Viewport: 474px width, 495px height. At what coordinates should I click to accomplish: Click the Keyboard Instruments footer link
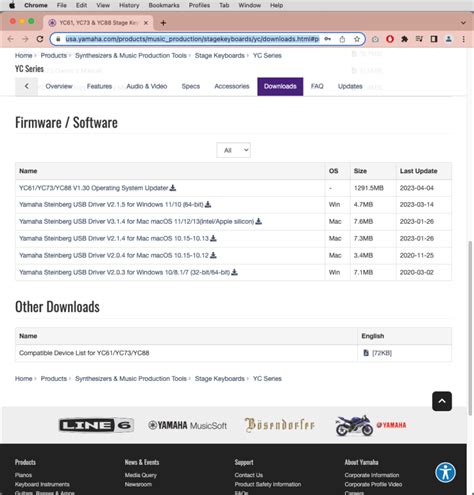(x=42, y=484)
